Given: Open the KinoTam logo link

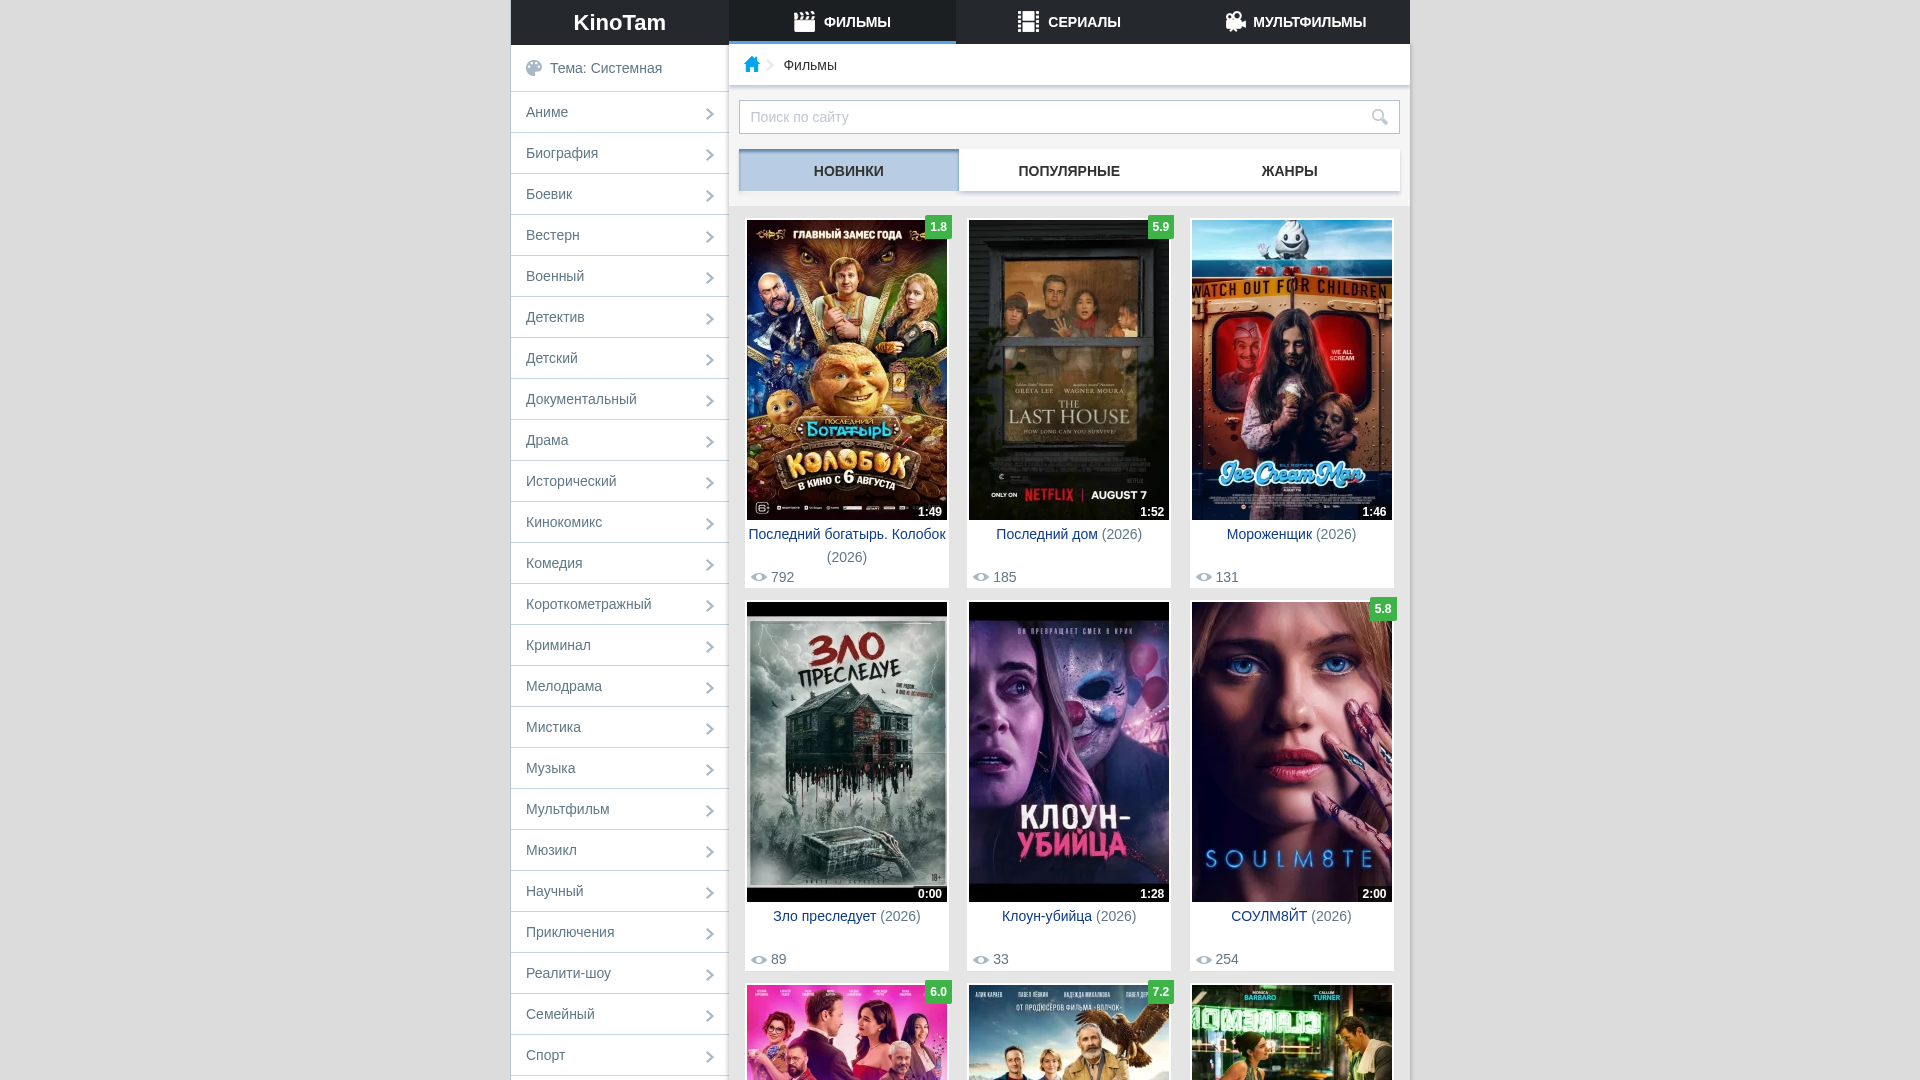Looking at the screenshot, I should pos(620,22).
